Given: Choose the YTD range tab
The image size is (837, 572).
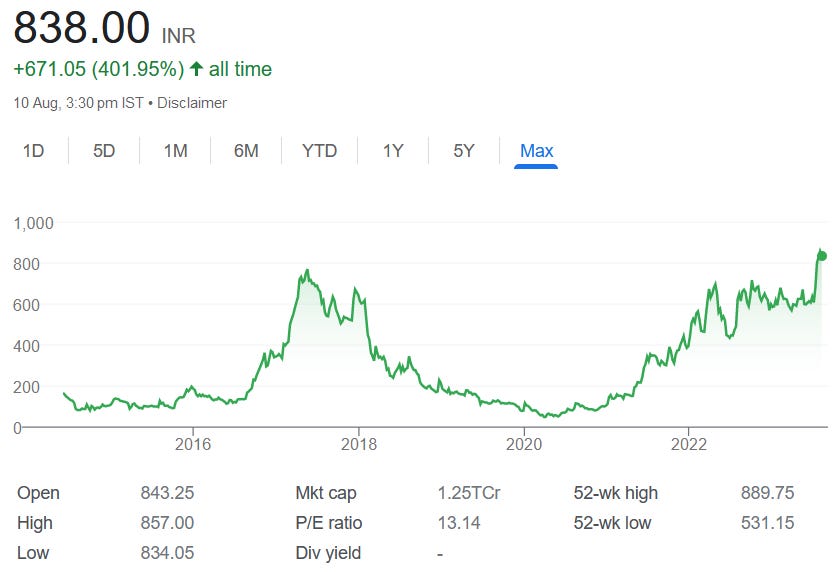Looking at the screenshot, I should [x=319, y=150].
